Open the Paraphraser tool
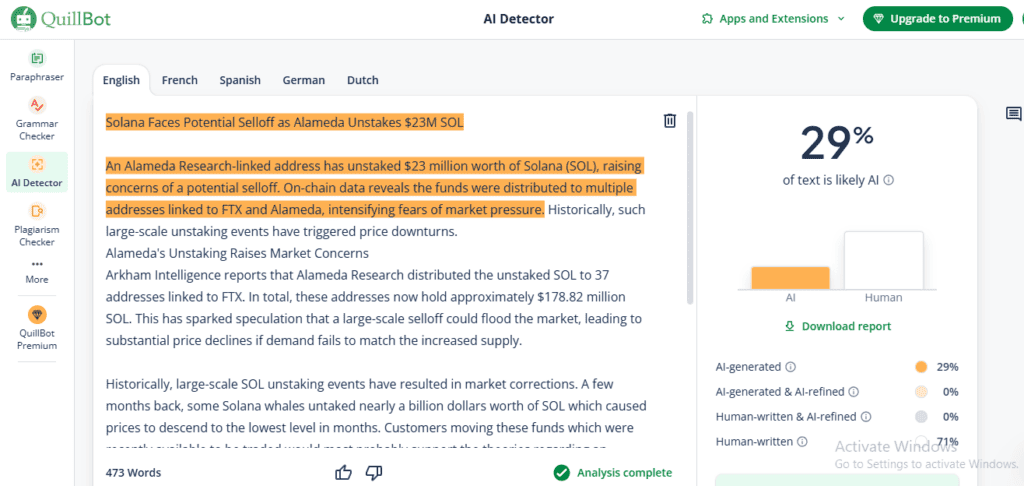 point(37,66)
